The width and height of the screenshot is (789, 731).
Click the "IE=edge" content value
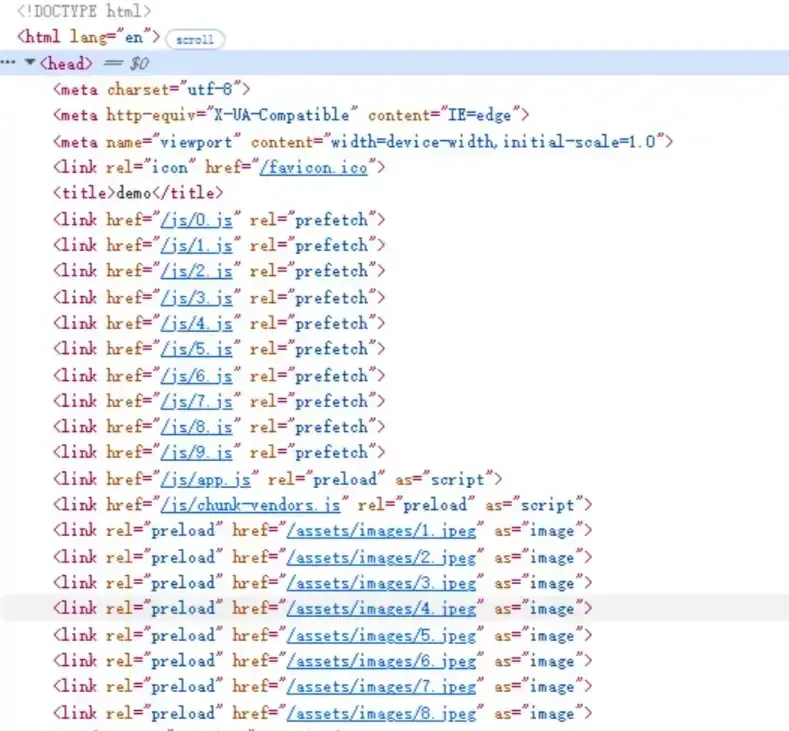pyautogui.click(x=480, y=115)
